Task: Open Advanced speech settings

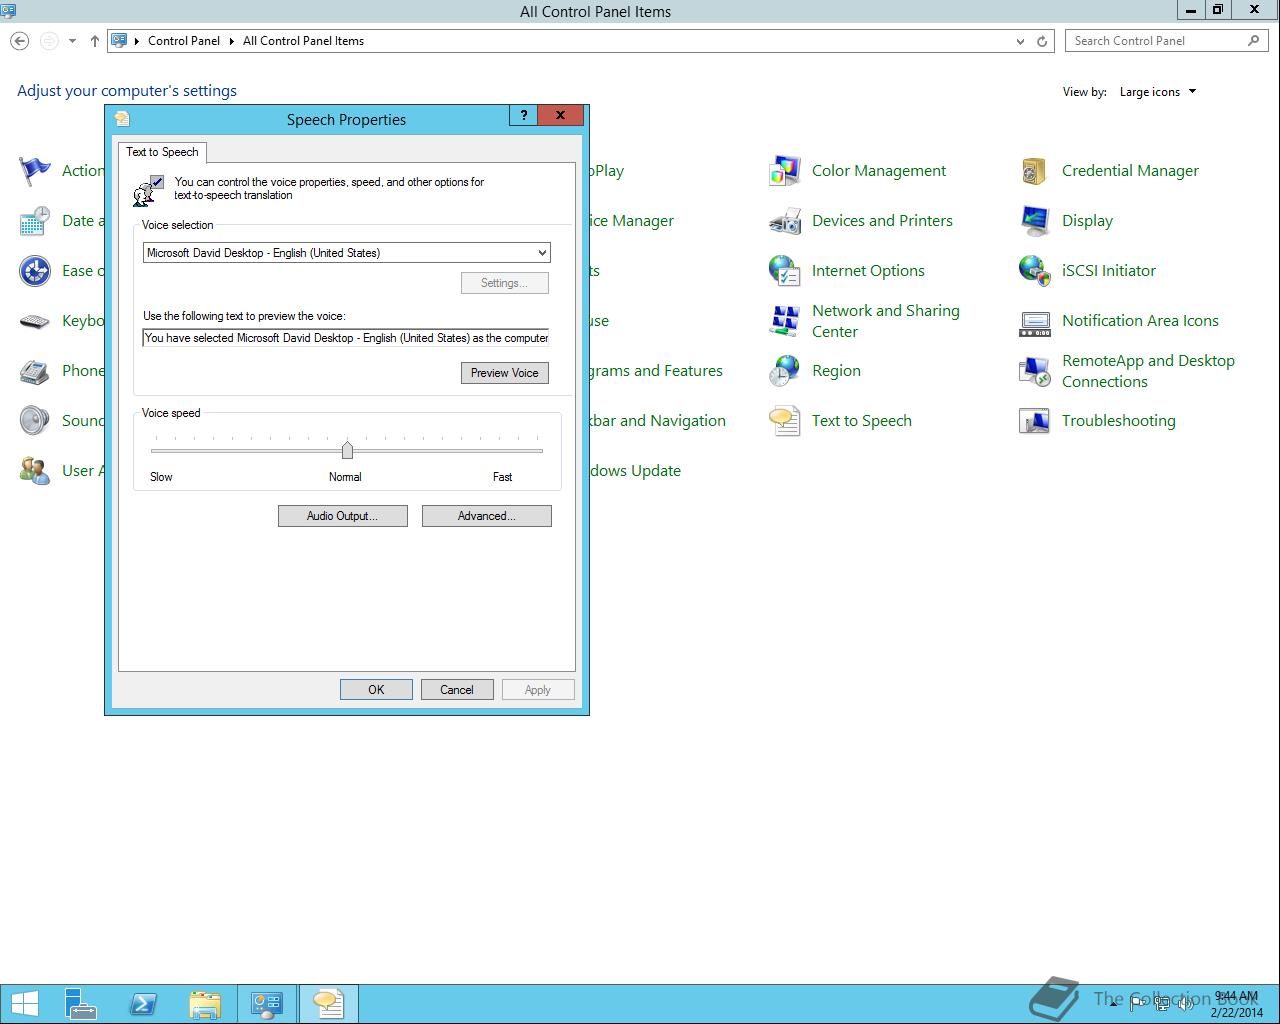Action: point(486,516)
